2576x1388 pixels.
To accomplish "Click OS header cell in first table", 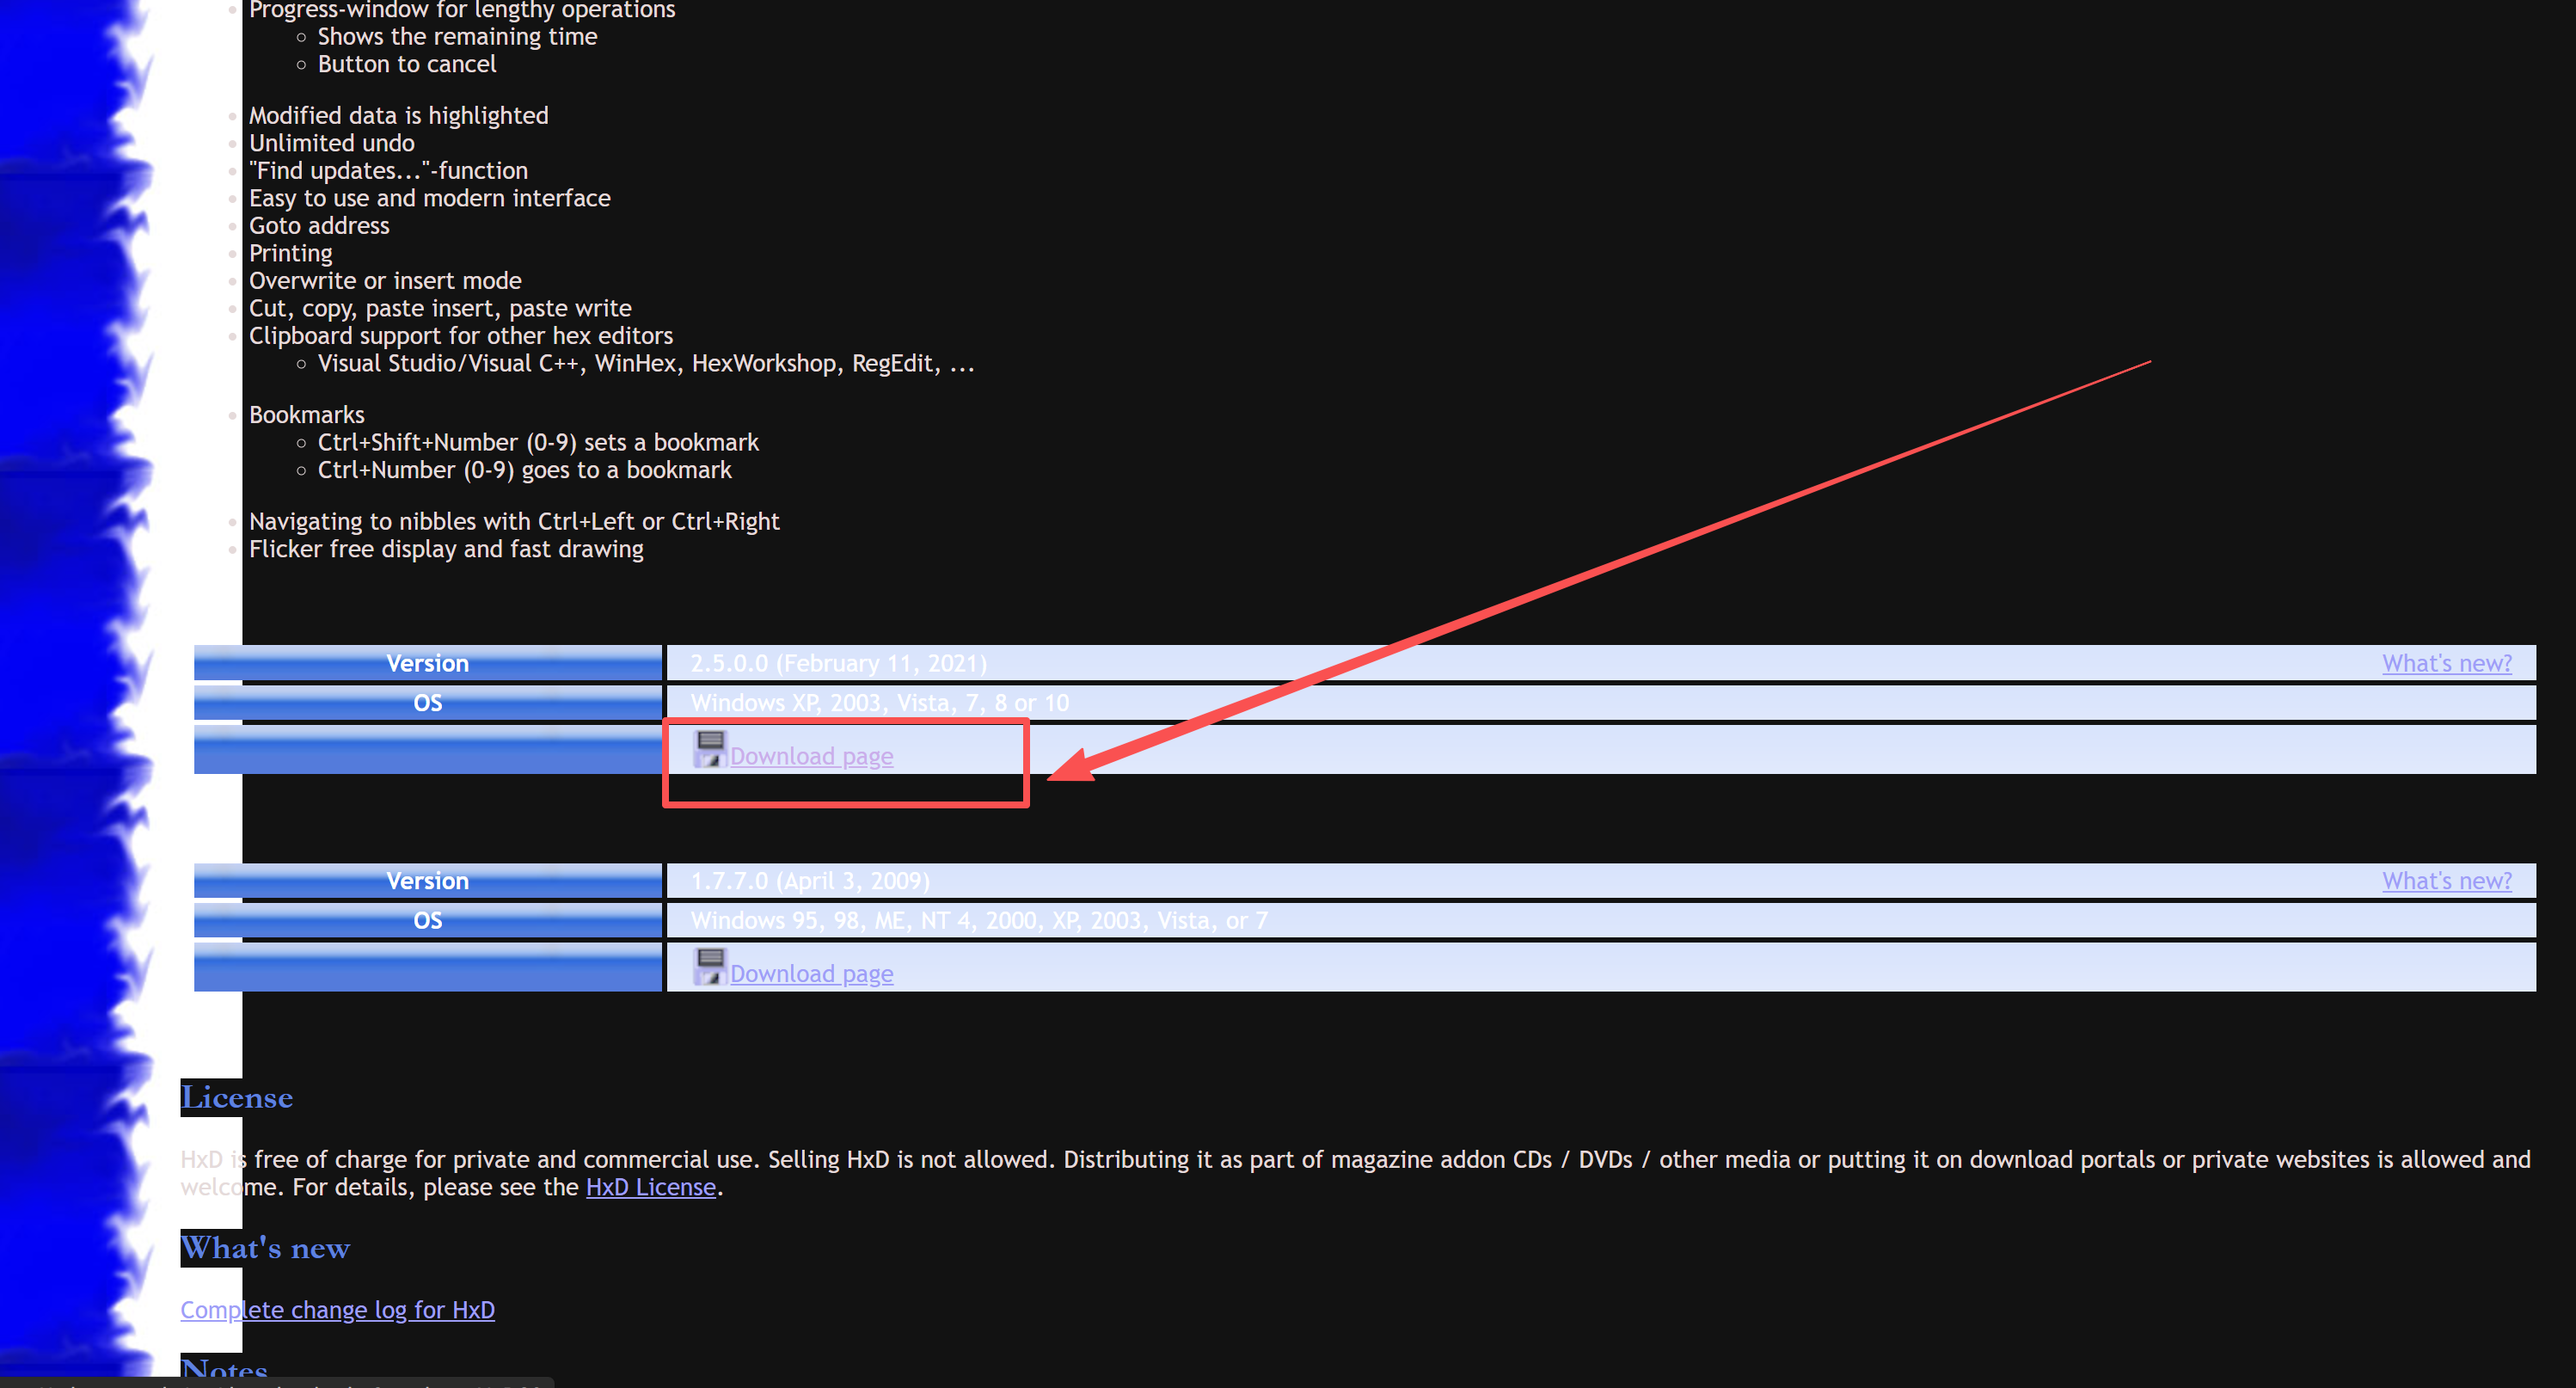I will (427, 703).
